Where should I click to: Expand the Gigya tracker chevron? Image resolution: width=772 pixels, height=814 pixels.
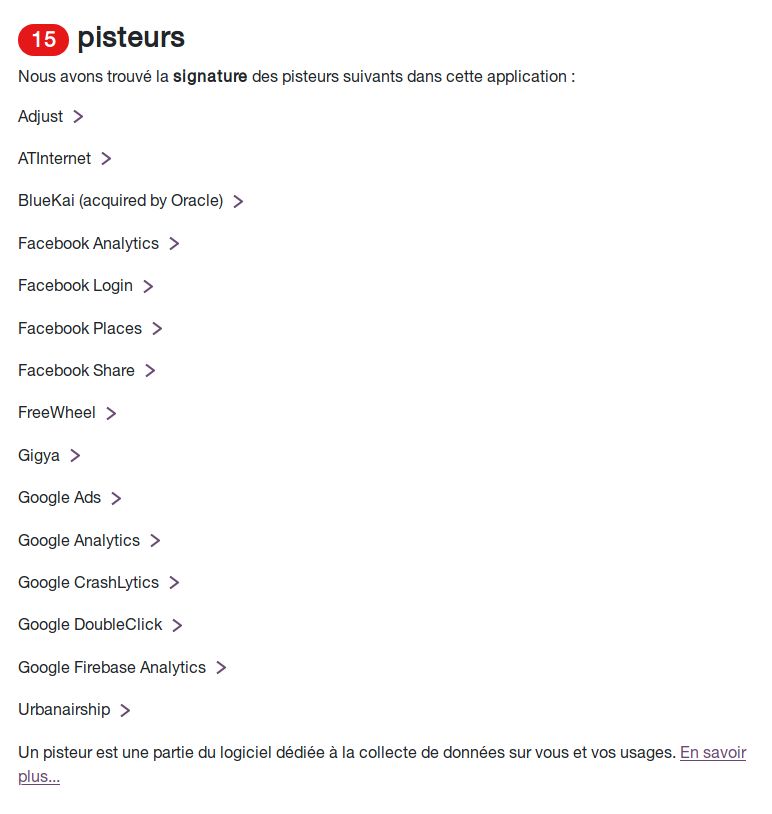(75, 456)
